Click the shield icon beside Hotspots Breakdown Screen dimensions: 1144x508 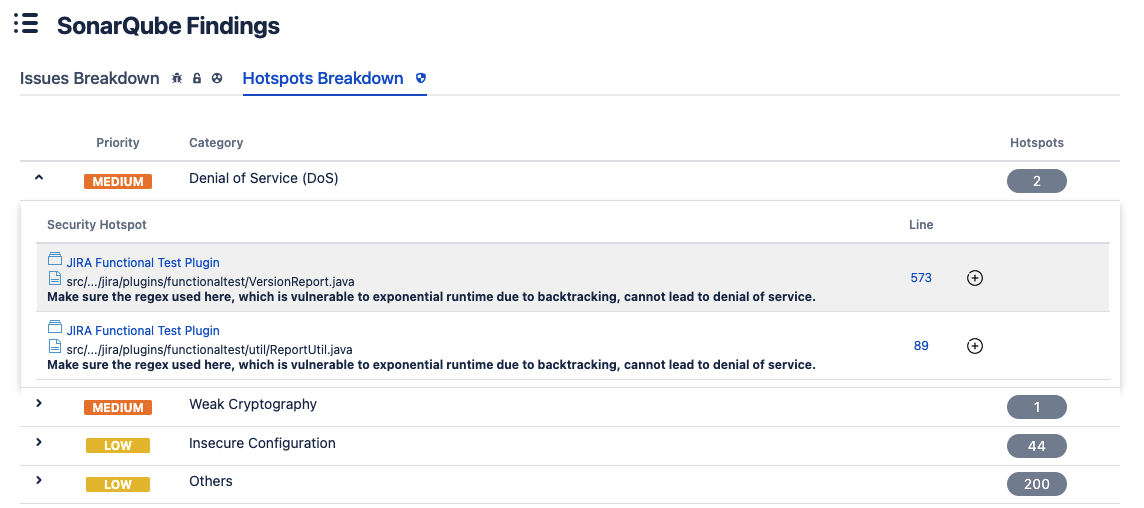(x=420, y=78)
